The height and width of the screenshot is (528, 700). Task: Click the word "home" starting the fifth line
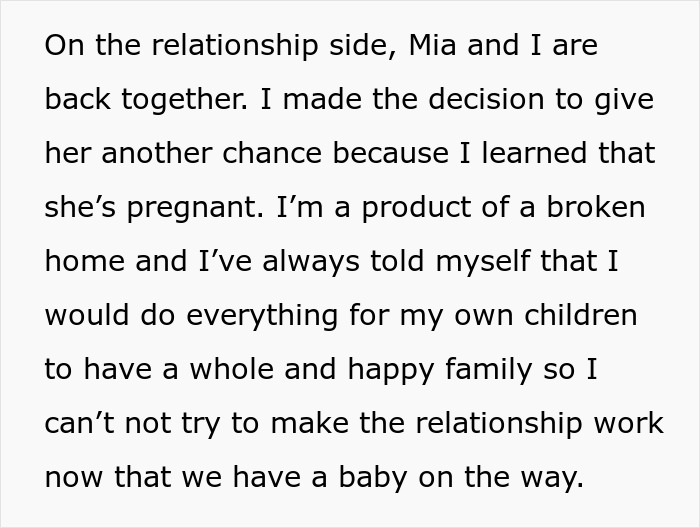coord(84,262)
